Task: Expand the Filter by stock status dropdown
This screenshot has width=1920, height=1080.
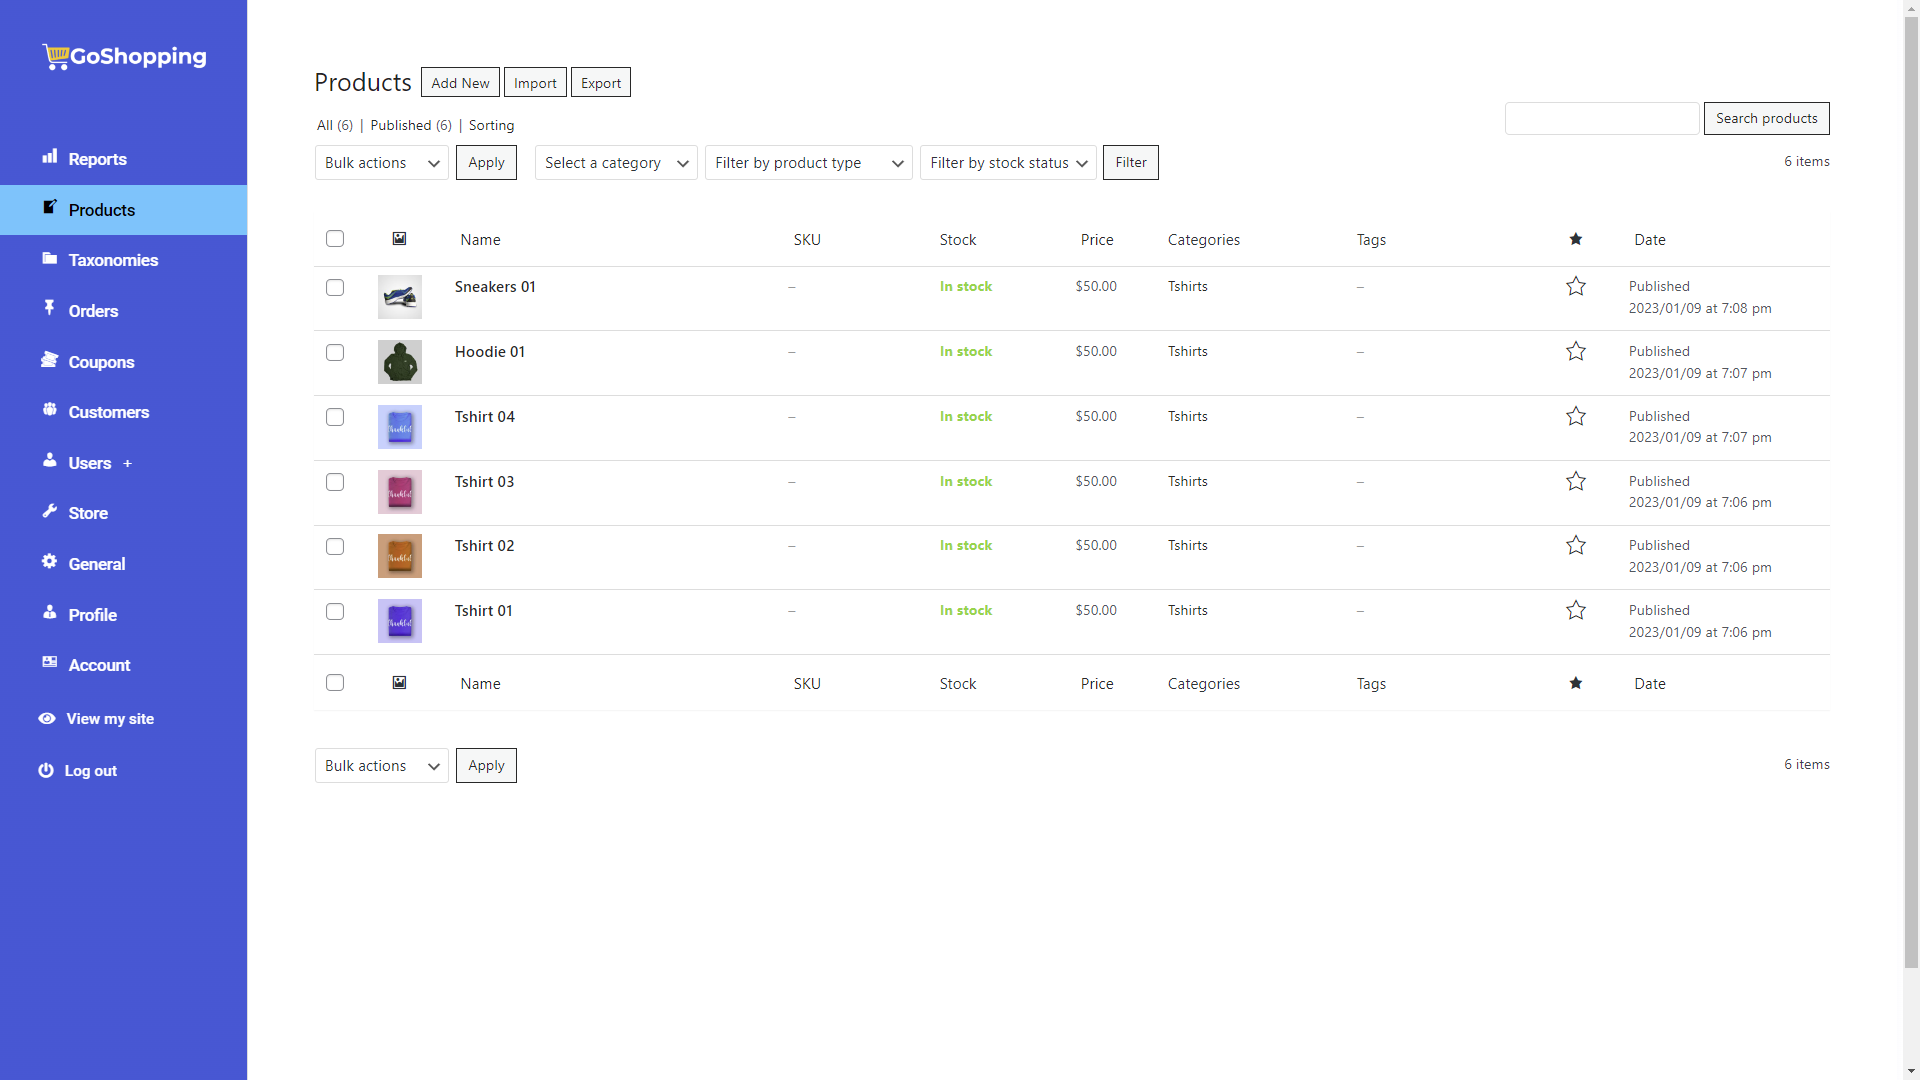Action: click(x=1006, y=161)
